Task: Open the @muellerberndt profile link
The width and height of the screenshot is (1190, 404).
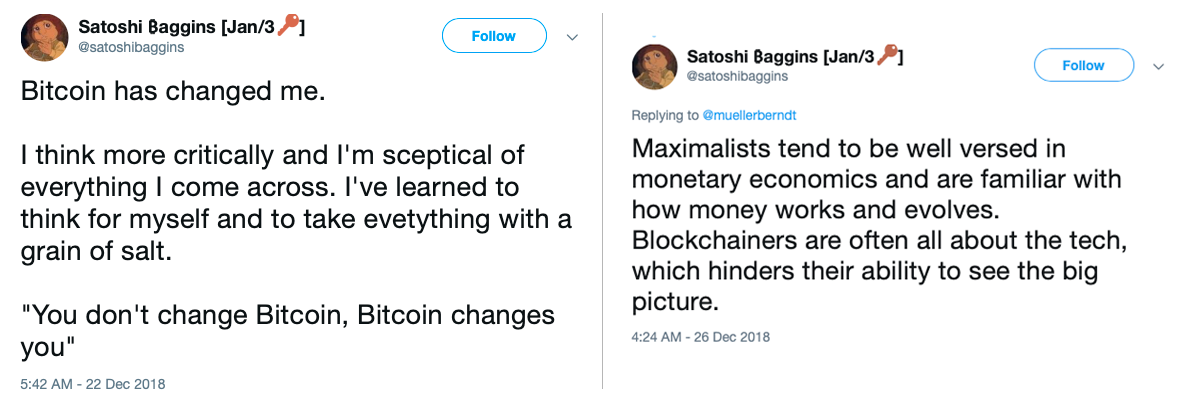Action: pyautogui.click(x=748, y=116)
